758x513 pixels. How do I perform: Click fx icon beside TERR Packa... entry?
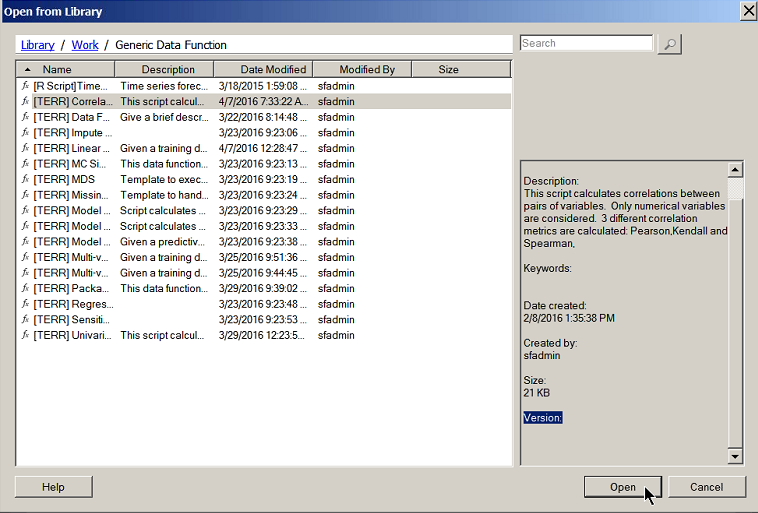click(x=25, y=288)
